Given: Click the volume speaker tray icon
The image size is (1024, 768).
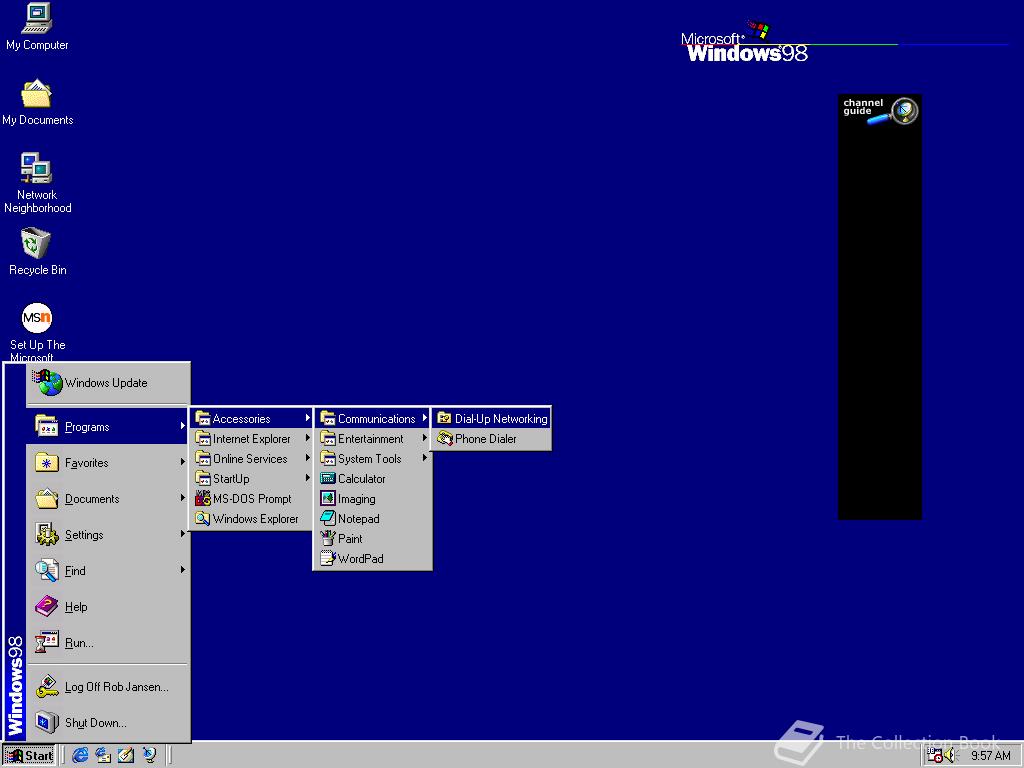Looking at the screenshot, I should click(x=950, y=756).
